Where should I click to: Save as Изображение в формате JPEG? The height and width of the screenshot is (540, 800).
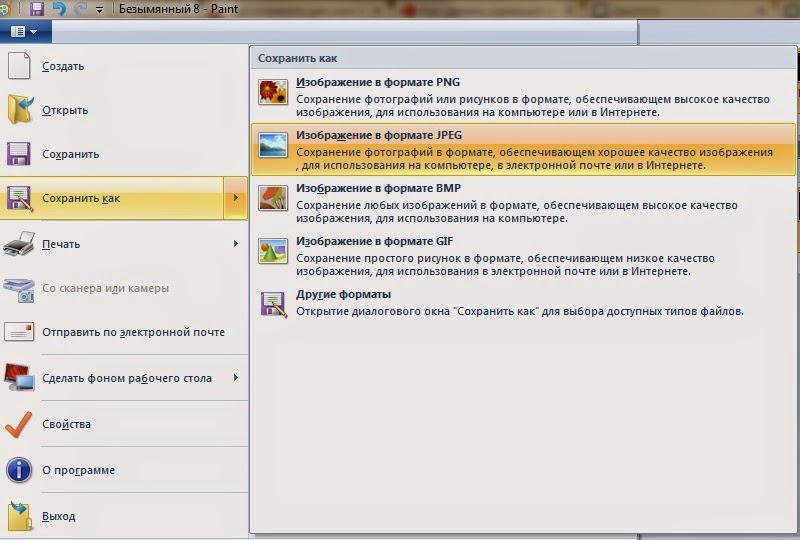tap(523, 149)
